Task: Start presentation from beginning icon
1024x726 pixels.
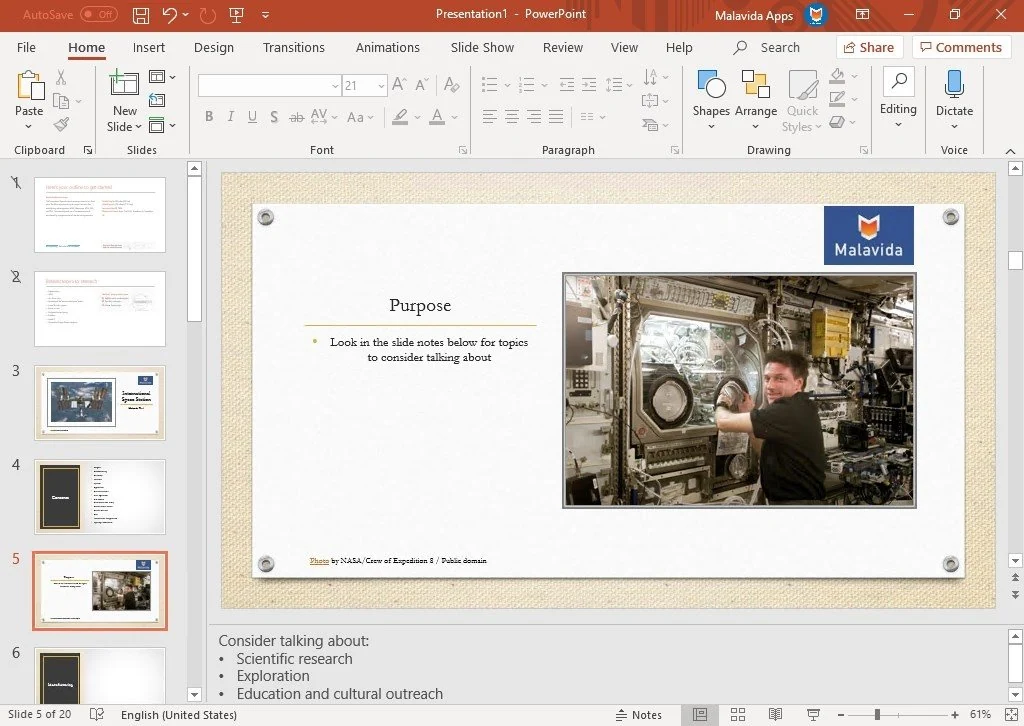Action: (237, 14)
